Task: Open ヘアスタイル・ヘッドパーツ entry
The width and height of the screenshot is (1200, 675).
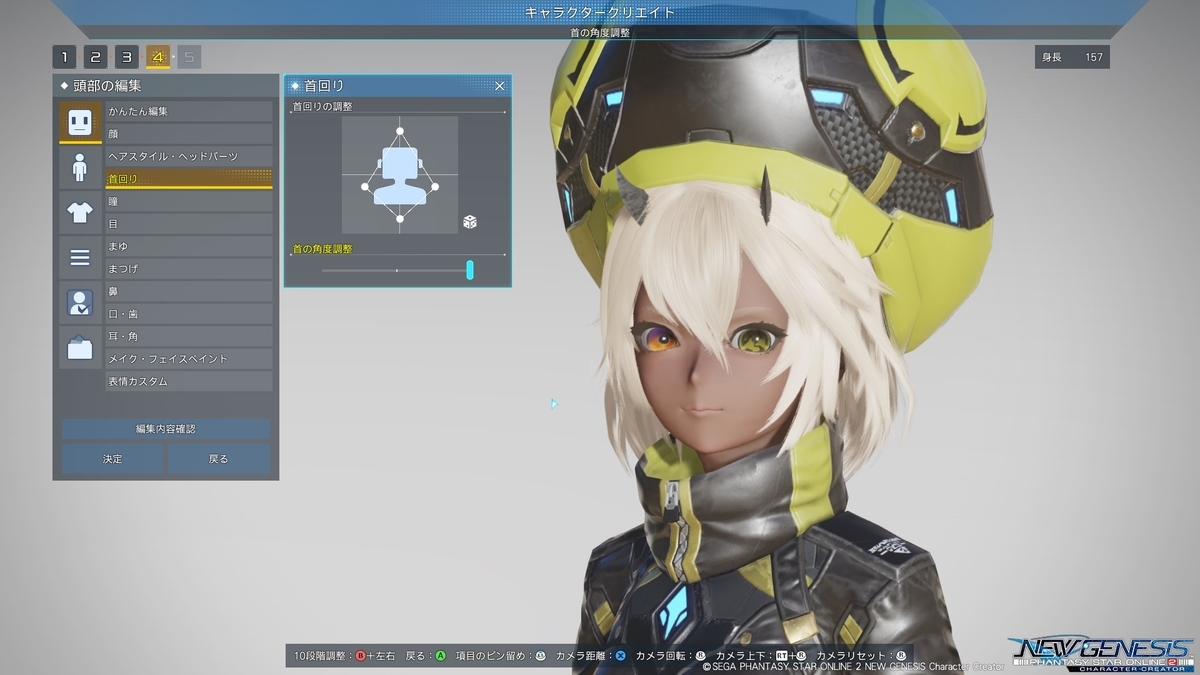Action: pos(189,156)
